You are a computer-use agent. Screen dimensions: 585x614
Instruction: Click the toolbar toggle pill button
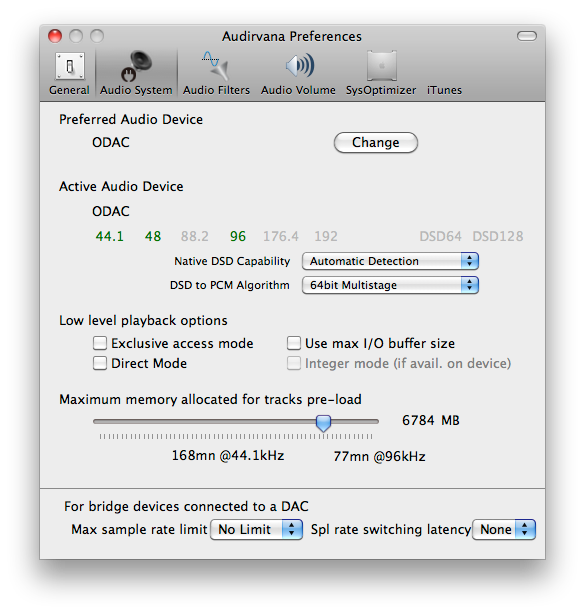tap(527, 36)
